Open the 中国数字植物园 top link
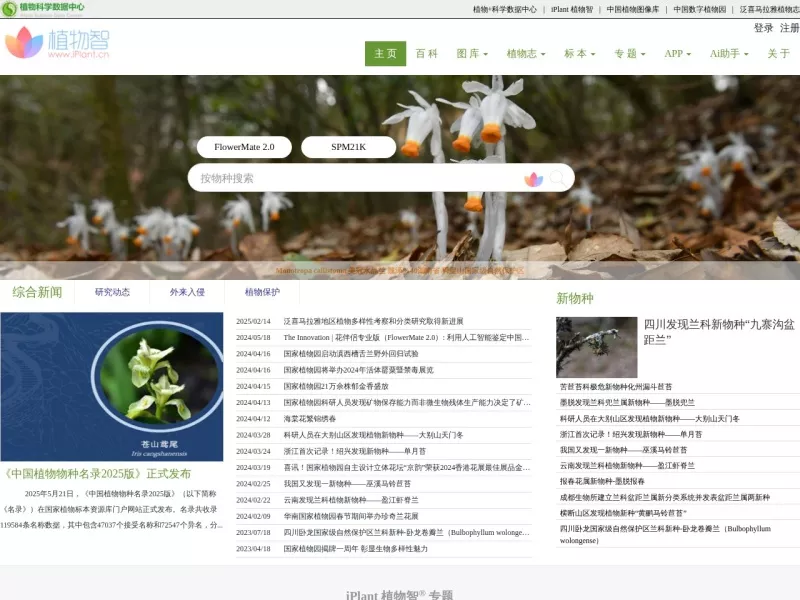Viewport: 800px width, 600px height. click(x=699, y=9)
